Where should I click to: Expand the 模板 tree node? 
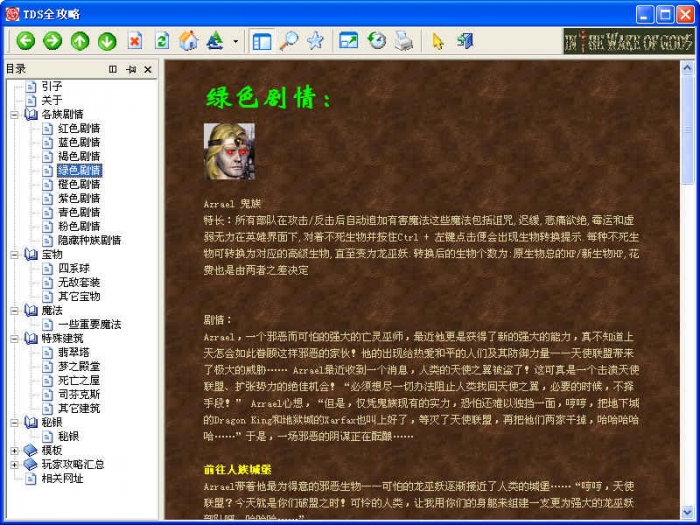(14, 451)
